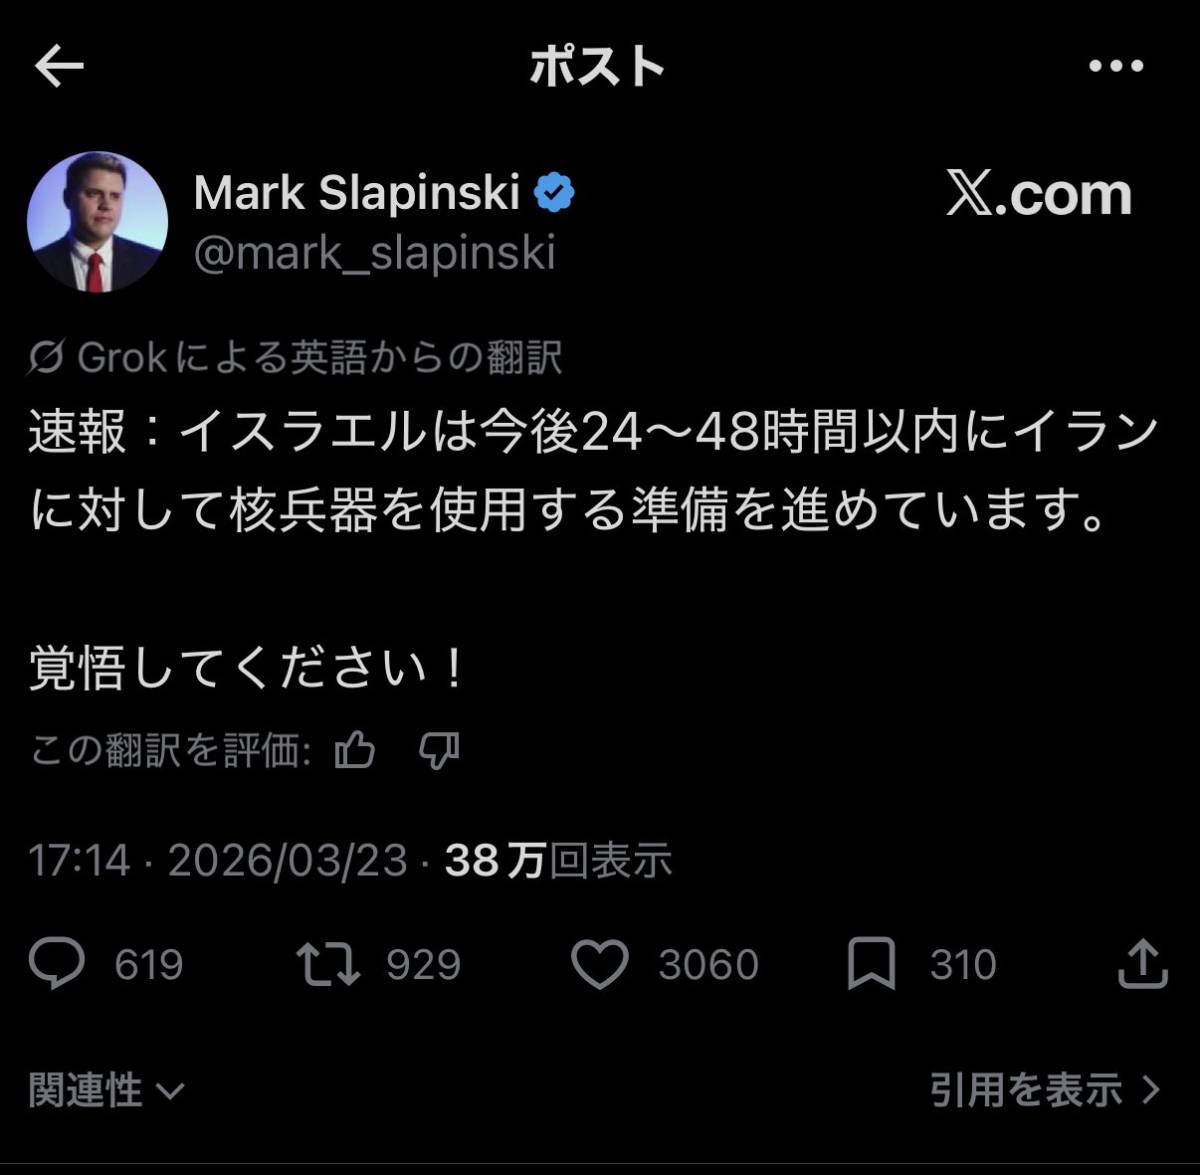The height and width of the screenshot is (1175, 1200).
Task: Open the three-dot more options menu
Action: [x=1115, y=67]
